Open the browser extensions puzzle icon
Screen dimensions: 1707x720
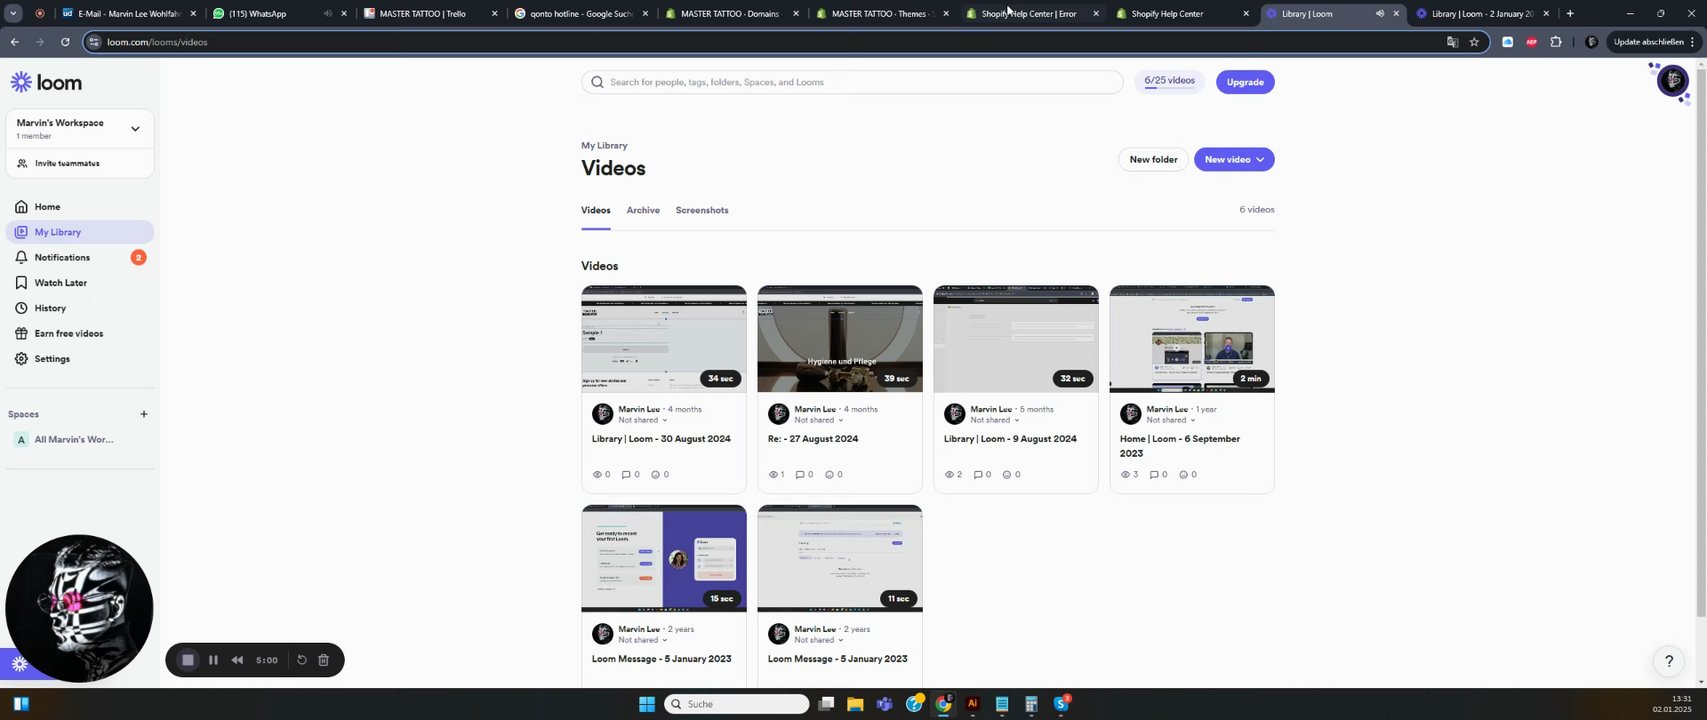point(1555,42)
